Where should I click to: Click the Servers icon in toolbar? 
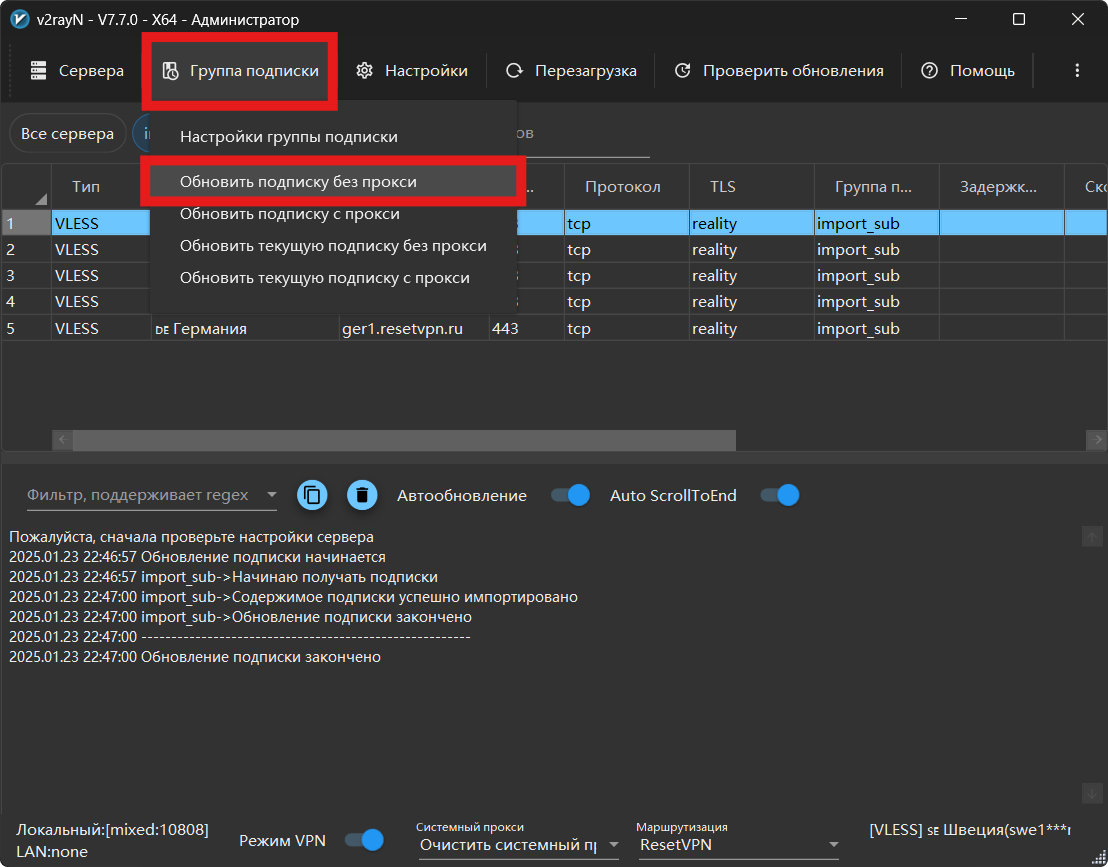click(39, 71)
